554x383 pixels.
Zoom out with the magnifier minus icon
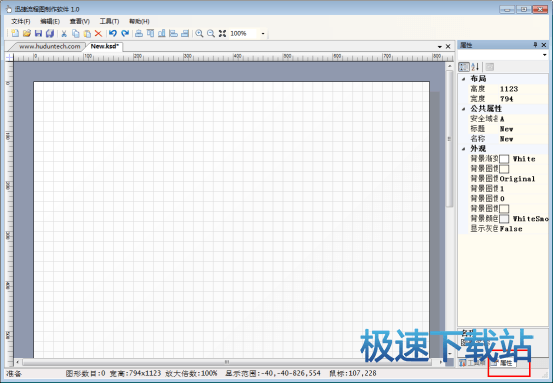pos(211,34)
